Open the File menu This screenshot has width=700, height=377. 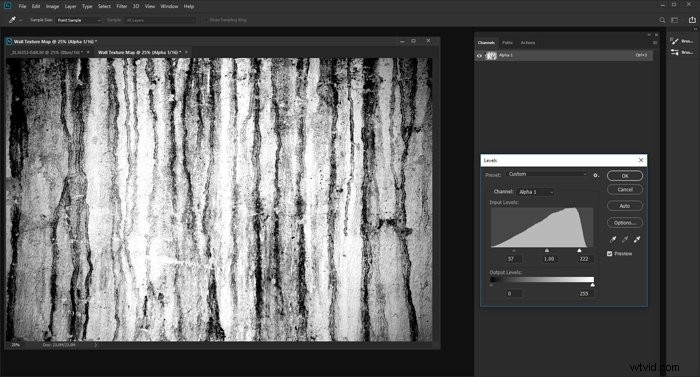[22, 6]
